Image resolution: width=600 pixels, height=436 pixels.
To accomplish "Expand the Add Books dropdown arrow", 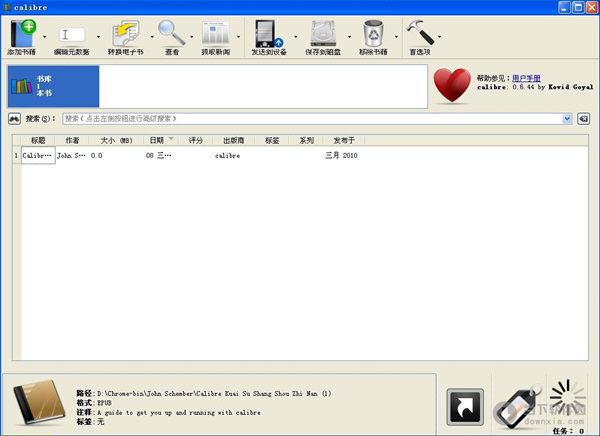I will point(45,38).
